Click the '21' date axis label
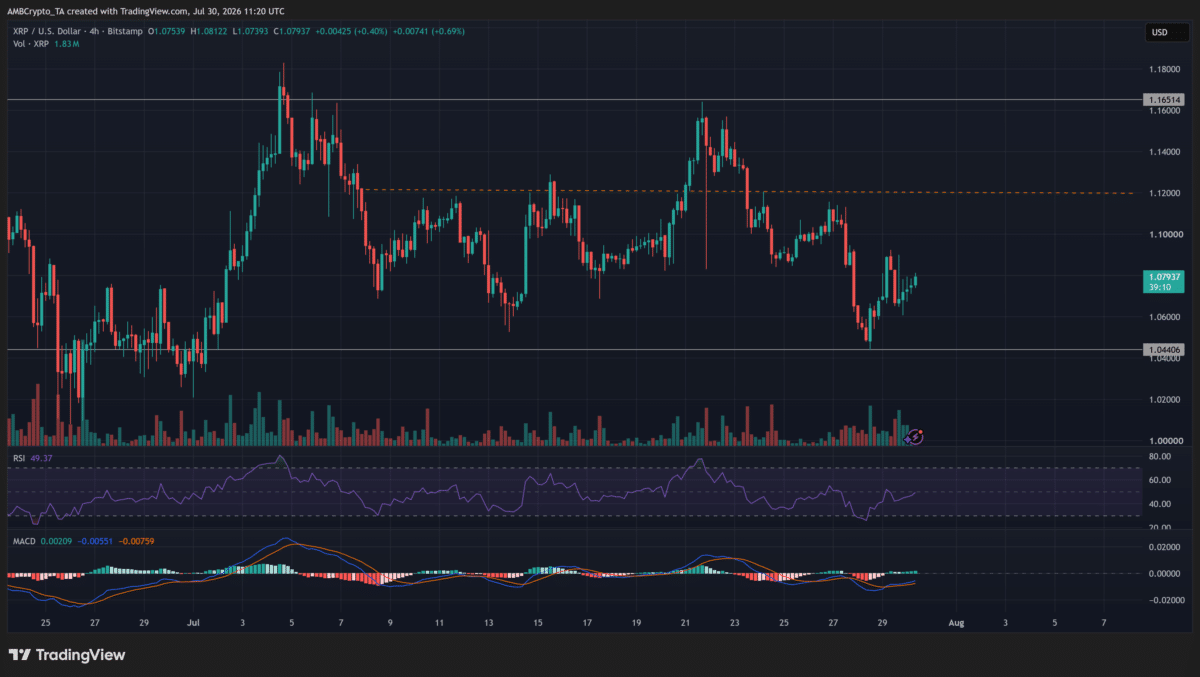This screenshot has width=1200, height=677. 686,621
